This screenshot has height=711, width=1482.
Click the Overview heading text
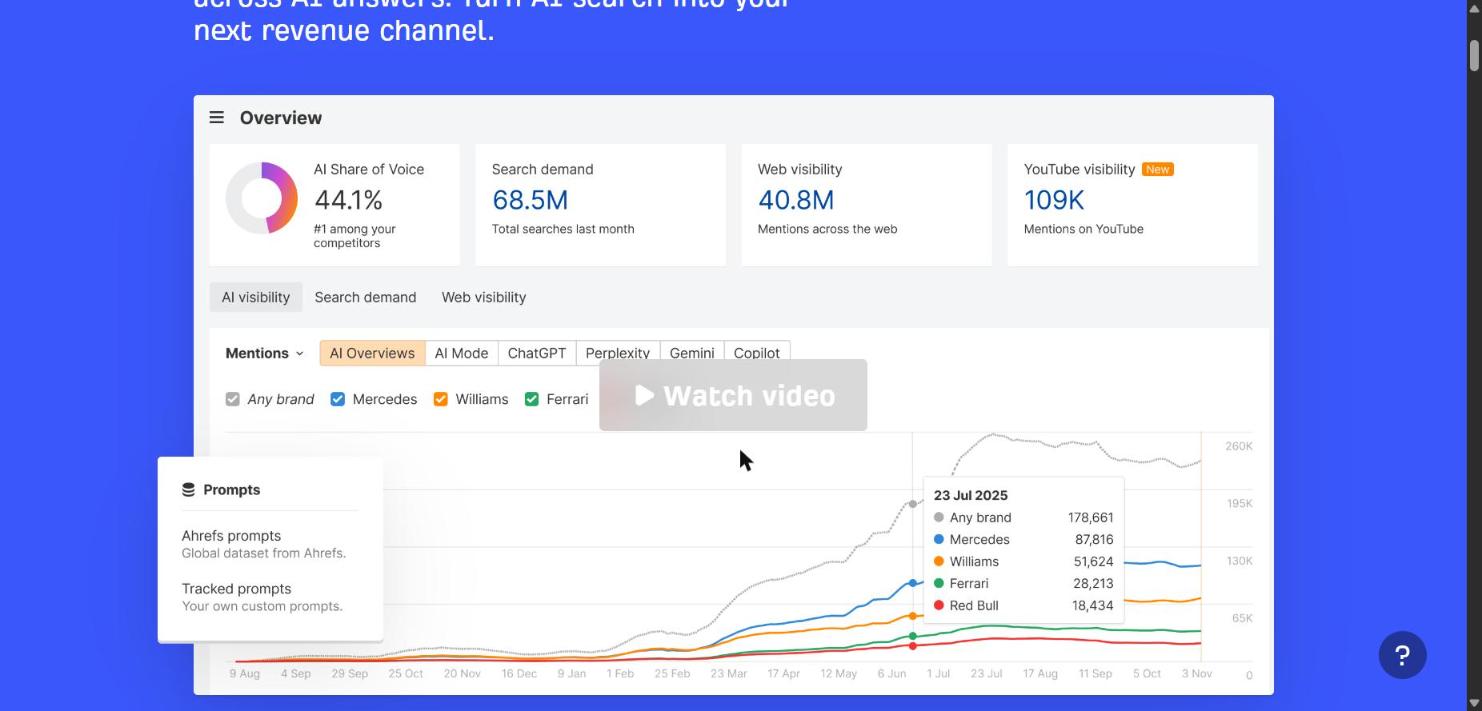tap(281, 118)
